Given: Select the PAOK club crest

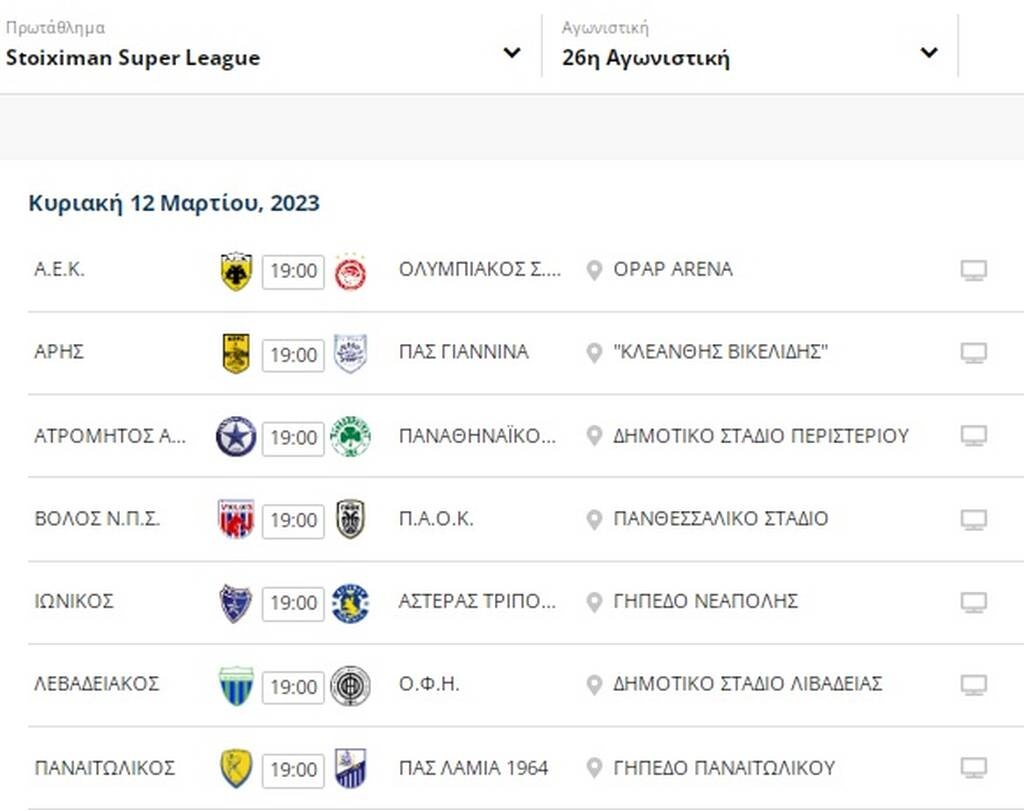Looking at the screenshot, I should [351, 519].
